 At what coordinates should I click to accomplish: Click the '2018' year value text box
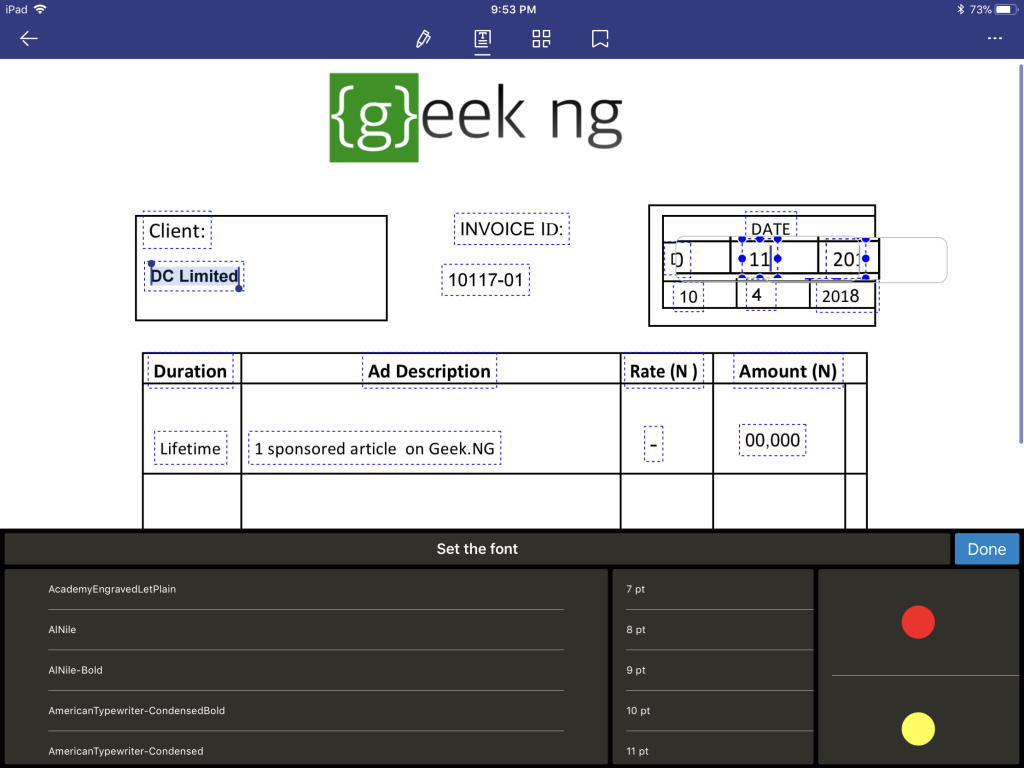coord(847,296)
